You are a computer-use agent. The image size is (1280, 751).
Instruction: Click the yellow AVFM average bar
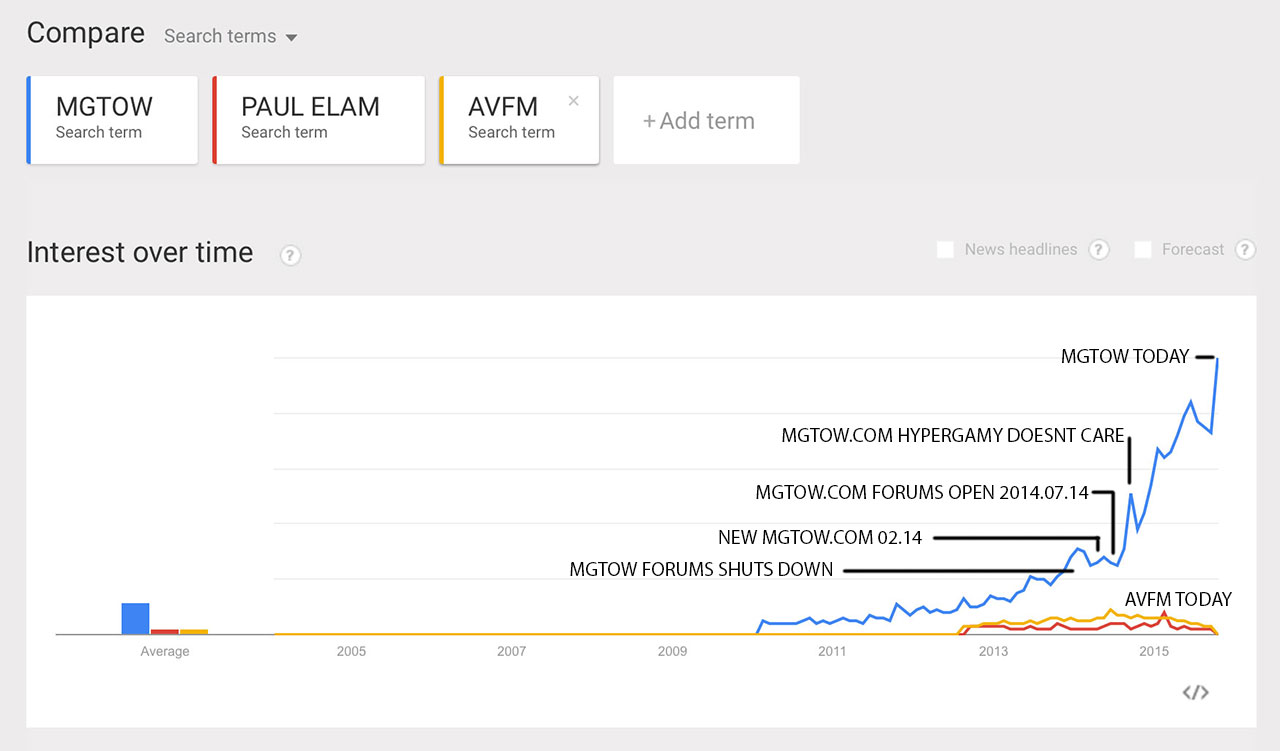tap(193, 631)
